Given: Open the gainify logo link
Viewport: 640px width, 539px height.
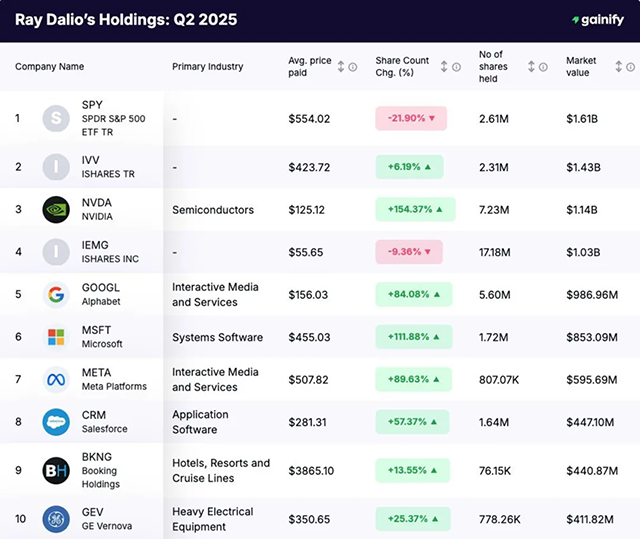Looking at the screenshot, I should click(x=597, y=20).
